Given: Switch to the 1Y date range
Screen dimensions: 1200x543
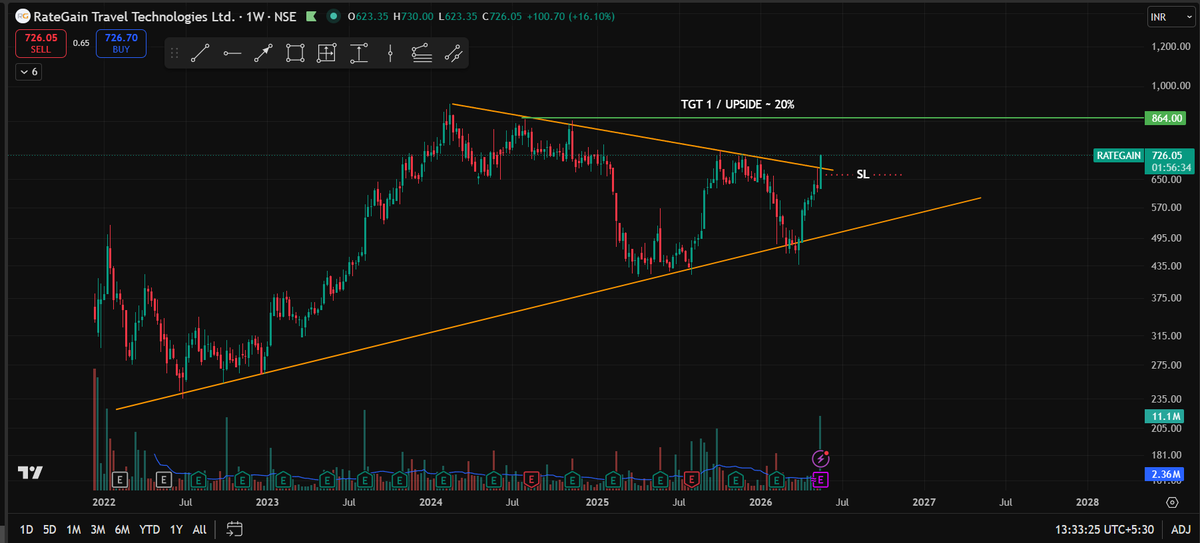Looking at the screenshot, I should (176, 528).
